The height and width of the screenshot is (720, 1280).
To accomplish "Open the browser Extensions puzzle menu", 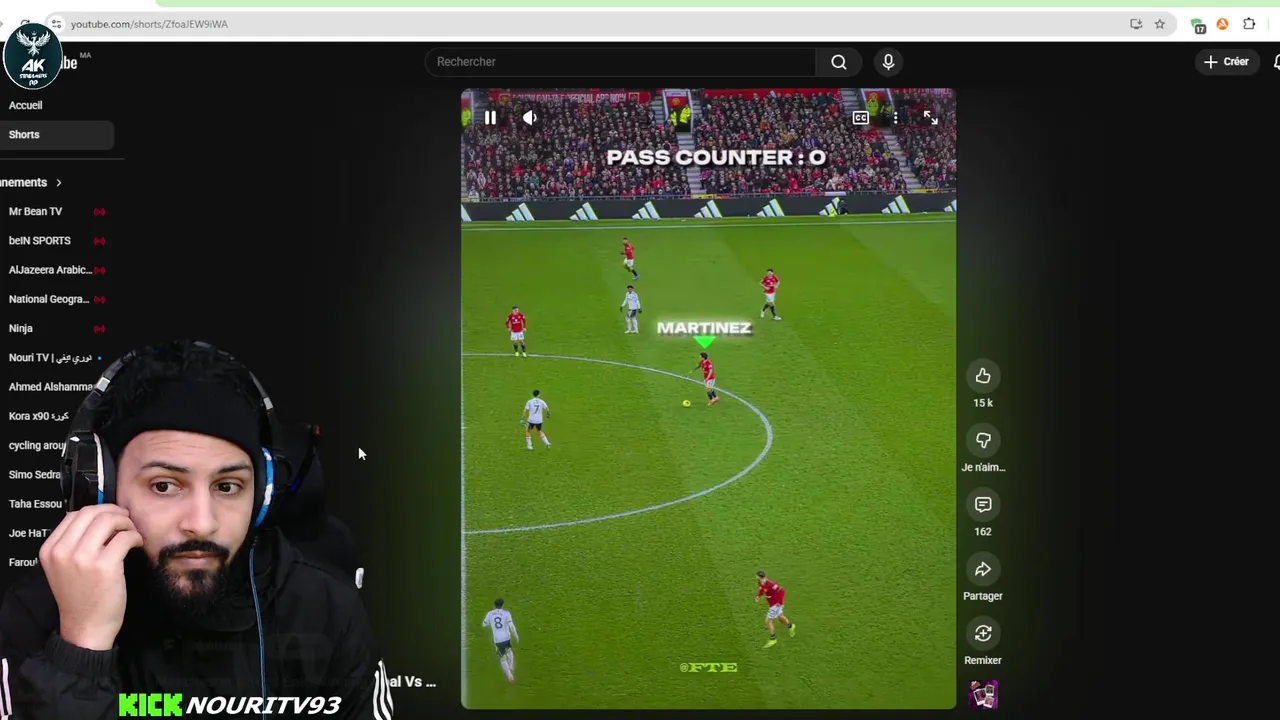I will click(1249, 24).
